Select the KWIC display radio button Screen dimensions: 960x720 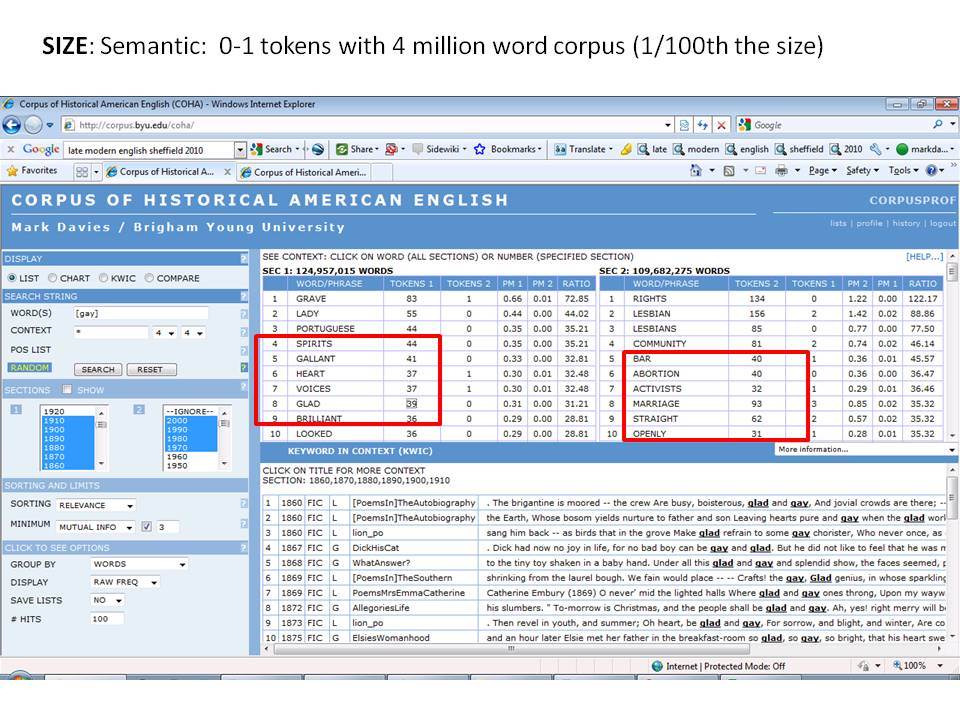[x=103, y=278]
